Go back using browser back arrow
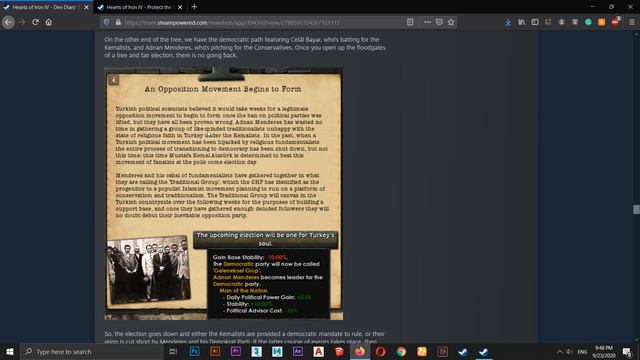 8,22
